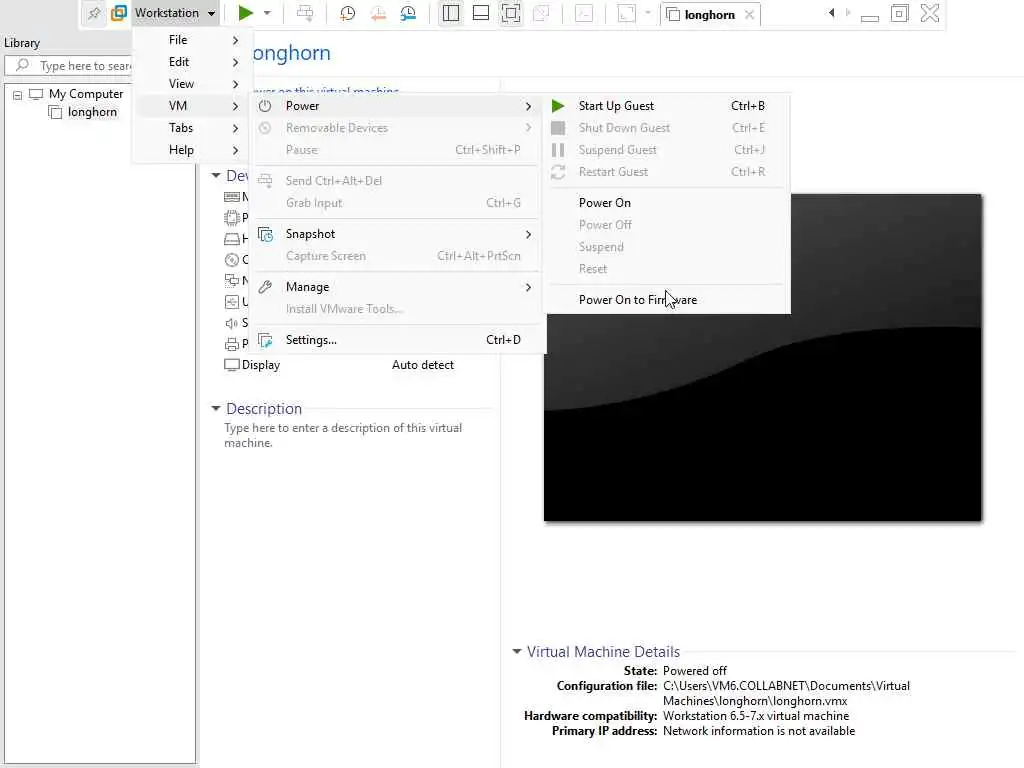Click the Printer device icon

pyautogui.click(x=232, y=344)
